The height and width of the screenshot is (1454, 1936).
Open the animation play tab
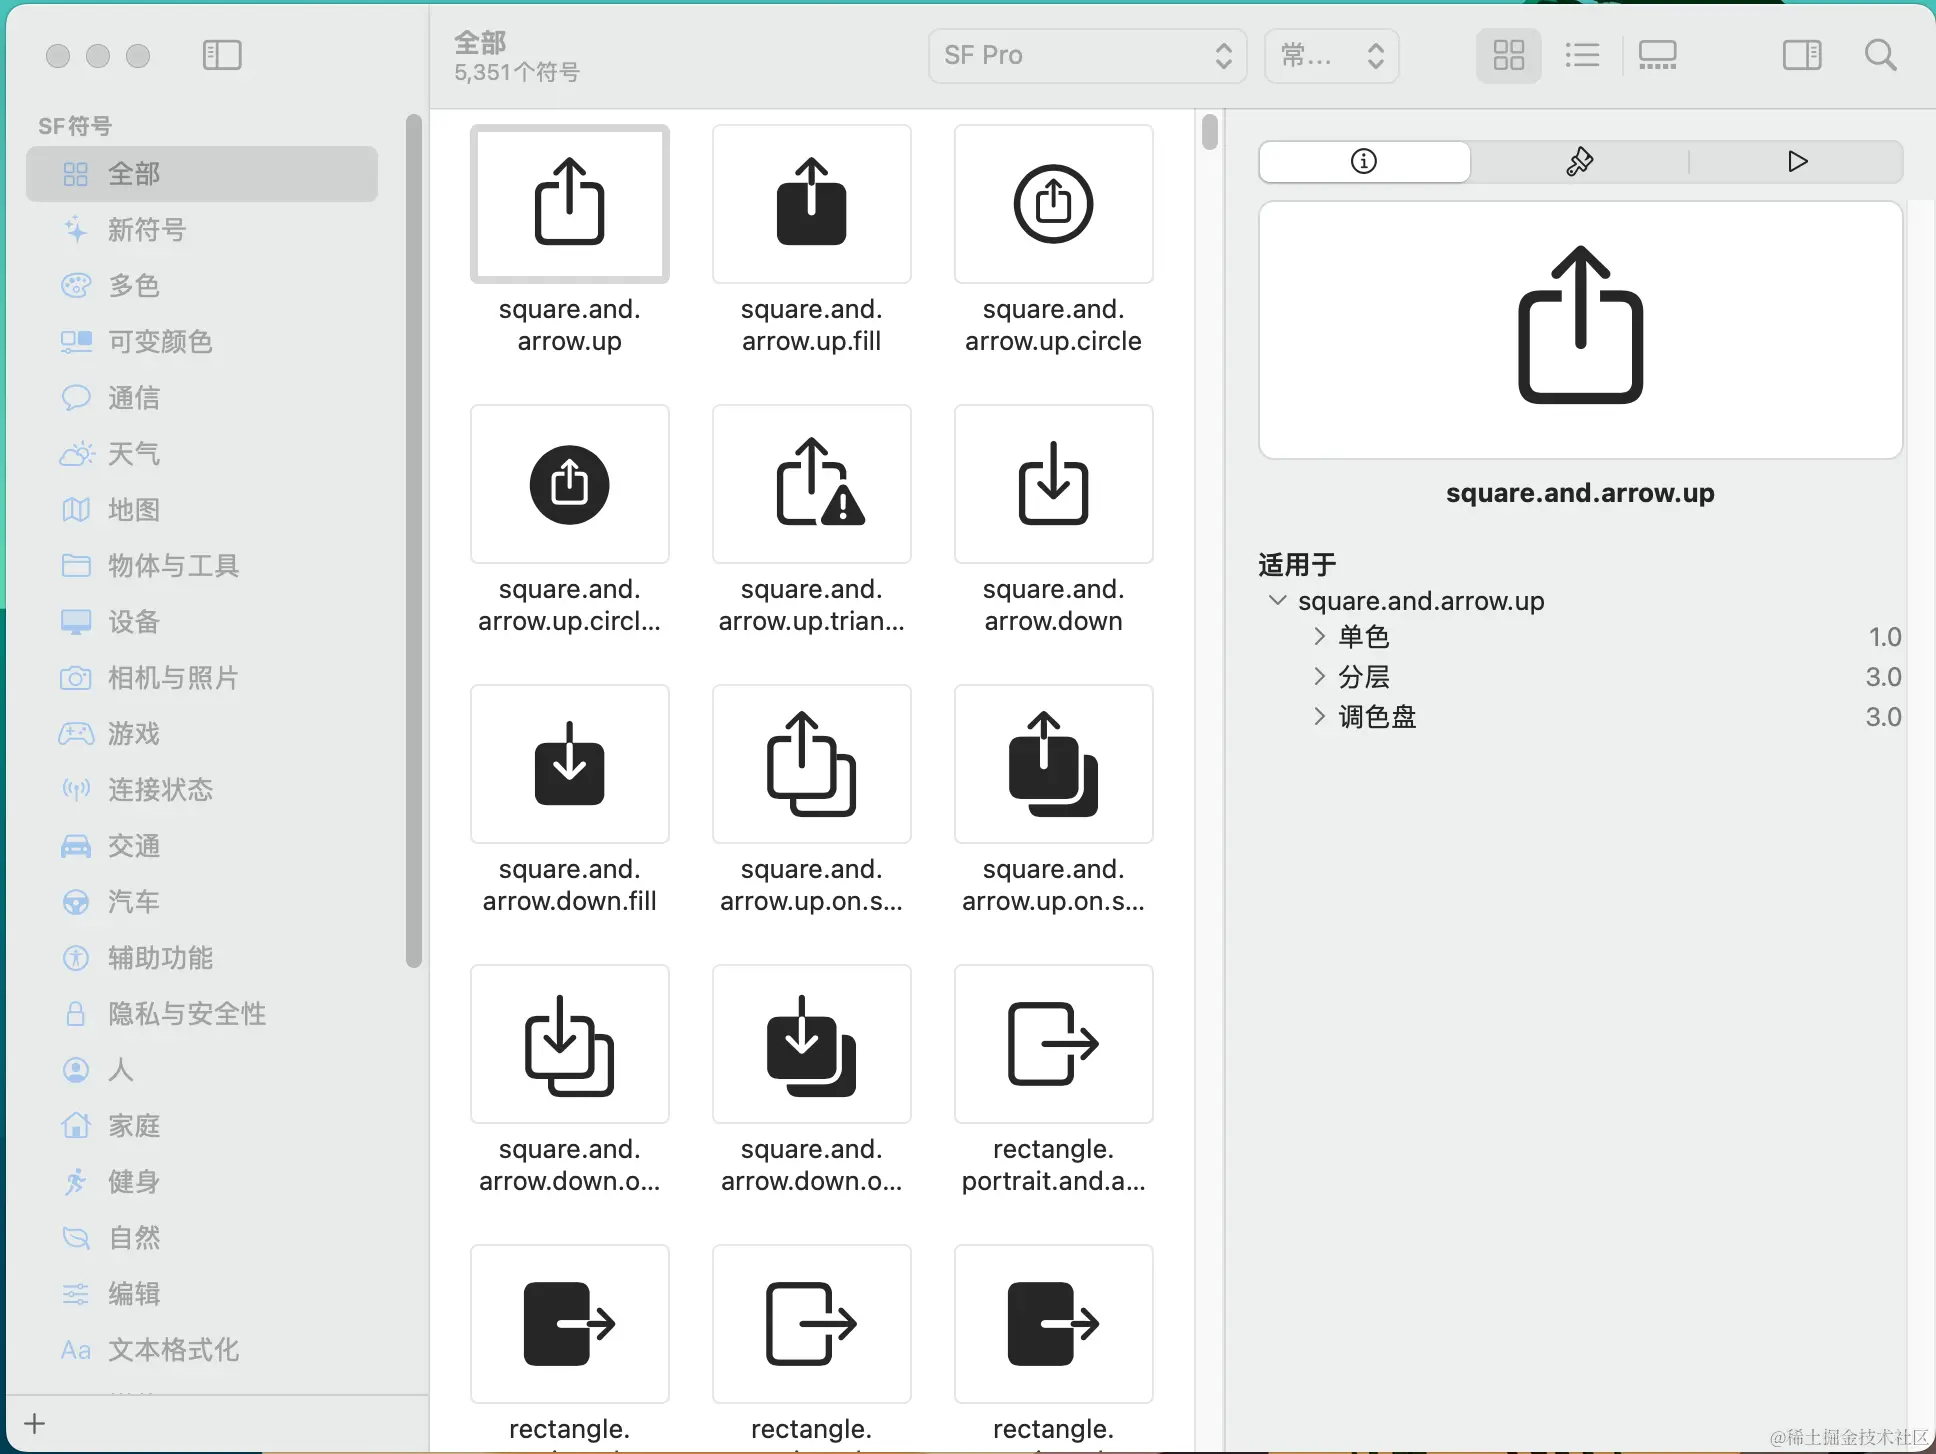coord(1797,161)
